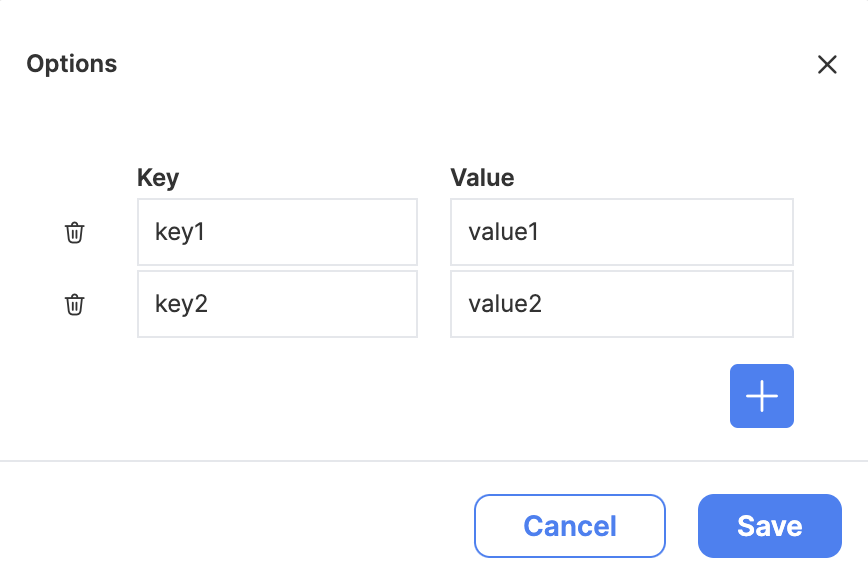The image size is (868, 580).
Task: Select the value2 text box
Action: tap(622, 304)
